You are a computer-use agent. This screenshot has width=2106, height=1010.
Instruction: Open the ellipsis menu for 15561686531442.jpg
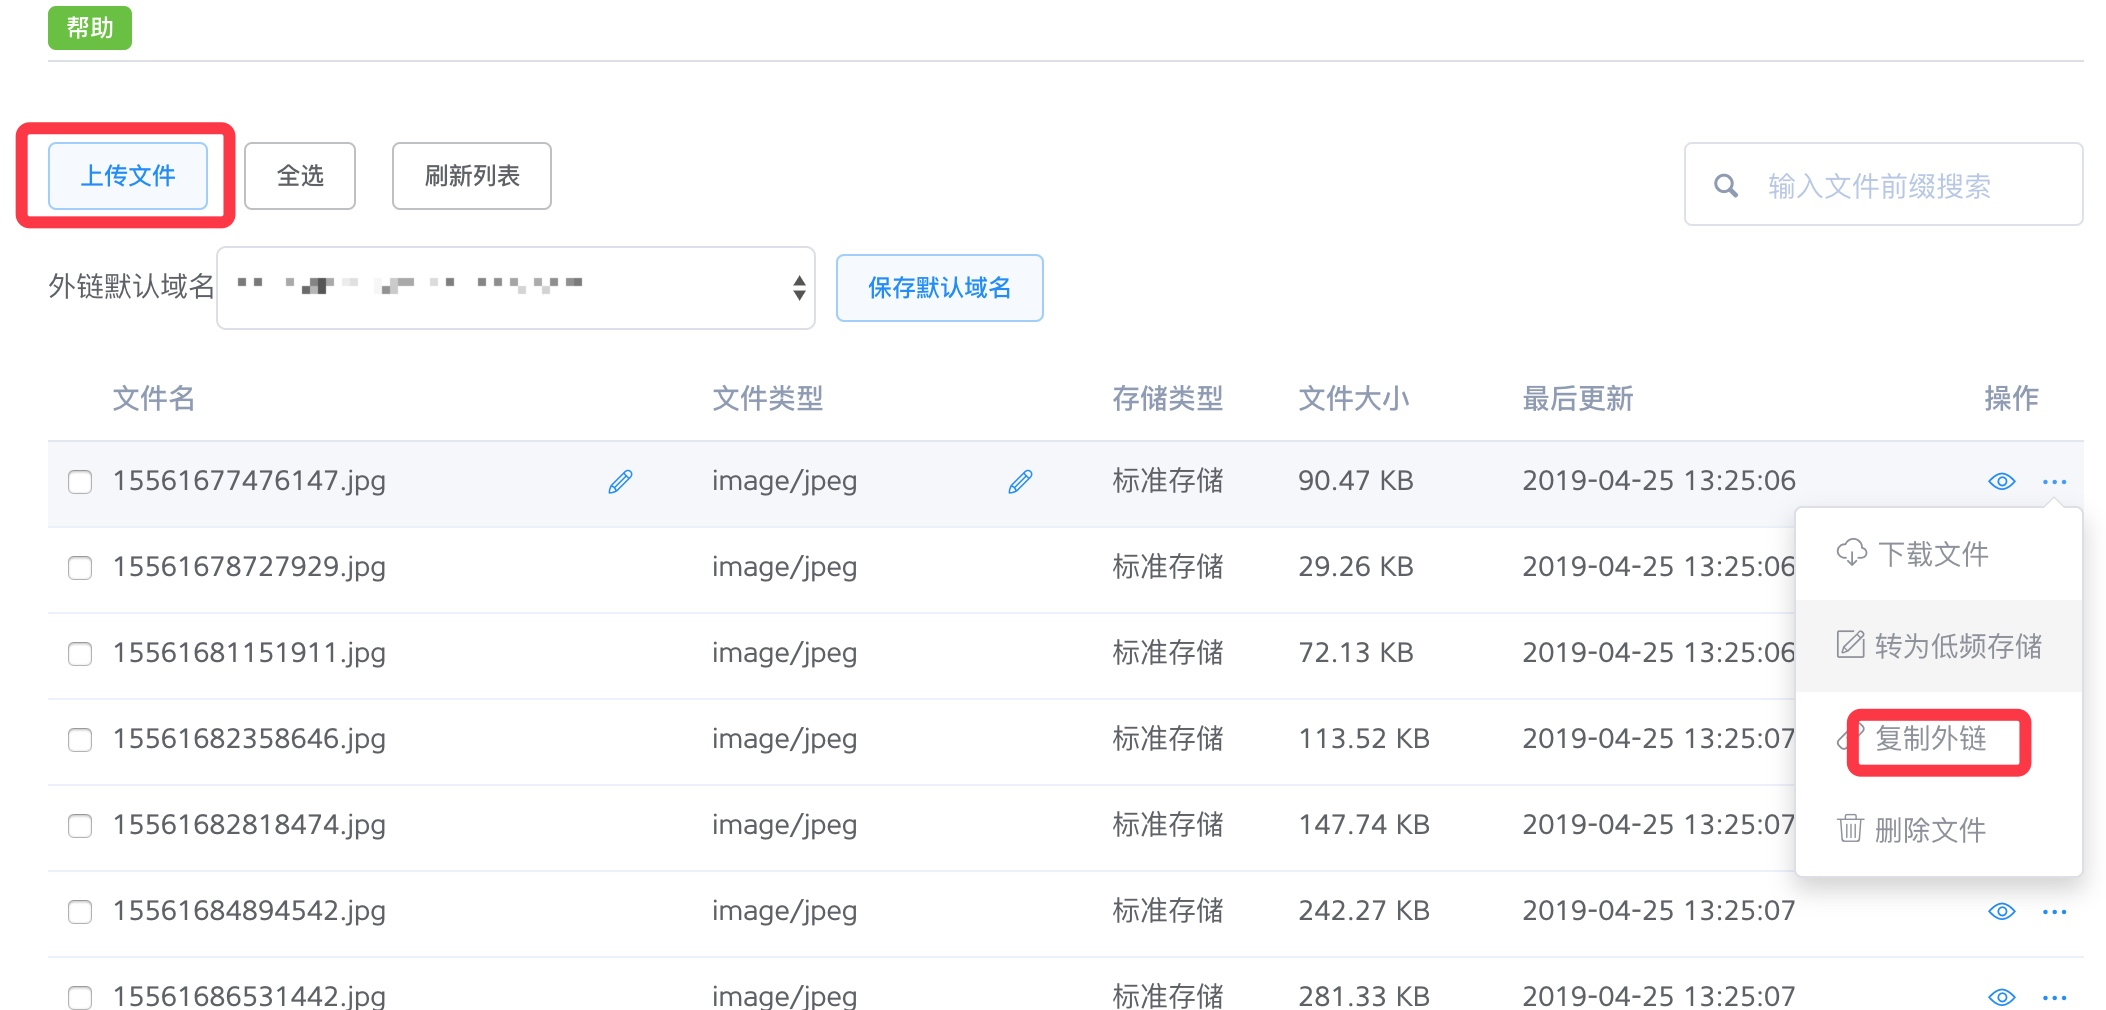[2055, 998]
